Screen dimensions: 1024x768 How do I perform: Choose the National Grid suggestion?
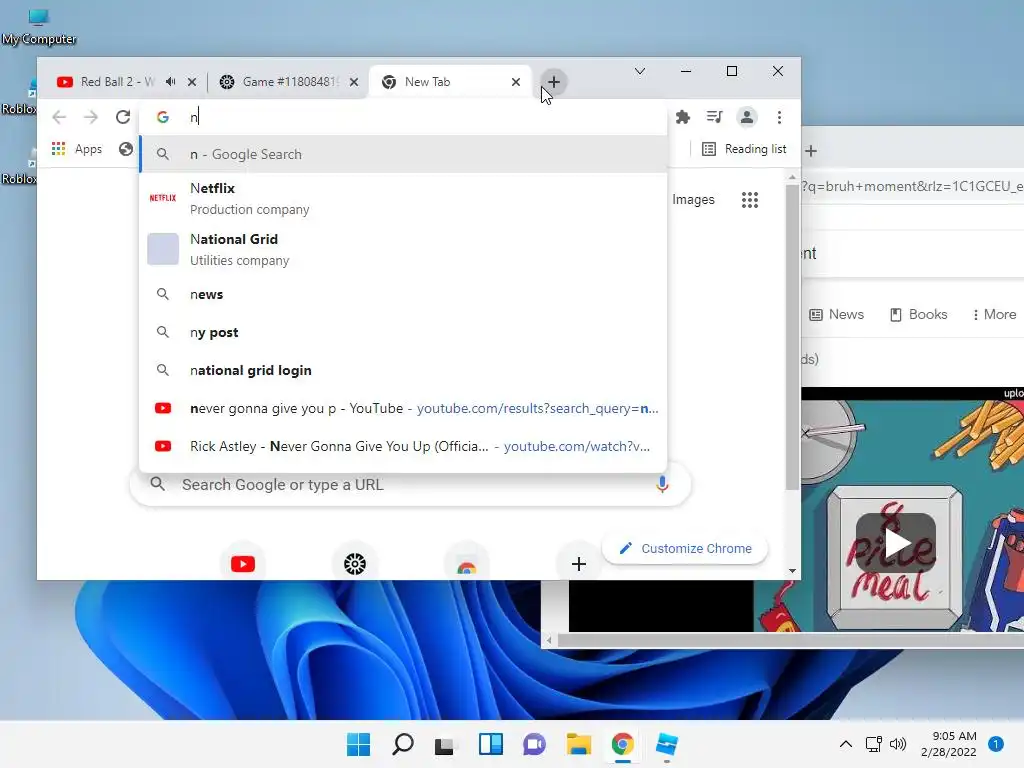404,249
